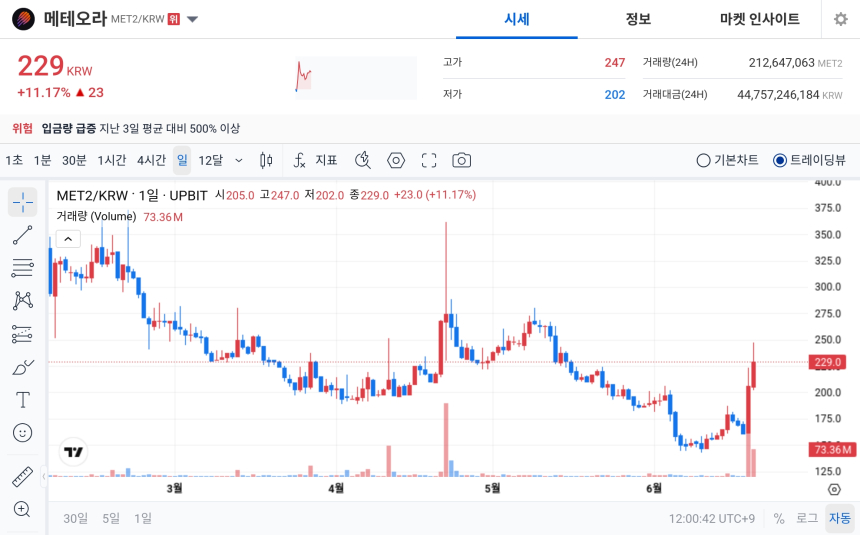Select the 트레이딩뷰 radio option
Screen dimensions: 860x535
click(809, 160)
